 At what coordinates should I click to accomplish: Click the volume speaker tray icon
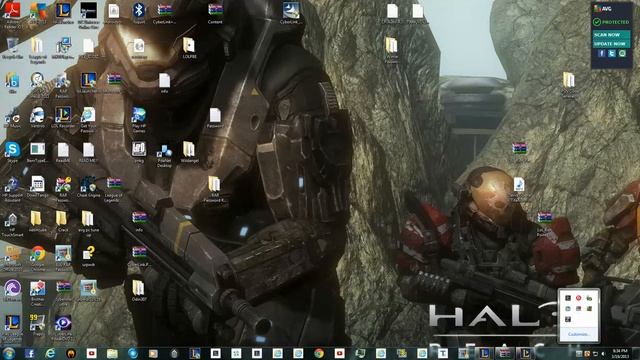604,354
